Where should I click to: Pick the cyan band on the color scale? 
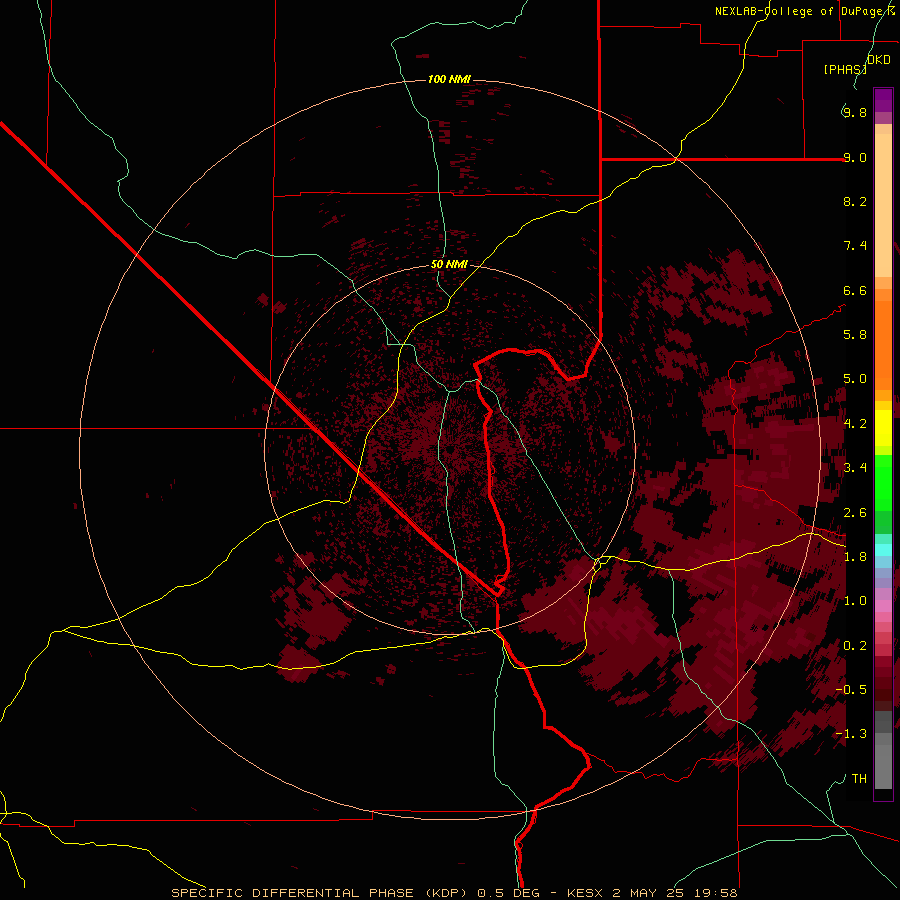pos(883,549)
